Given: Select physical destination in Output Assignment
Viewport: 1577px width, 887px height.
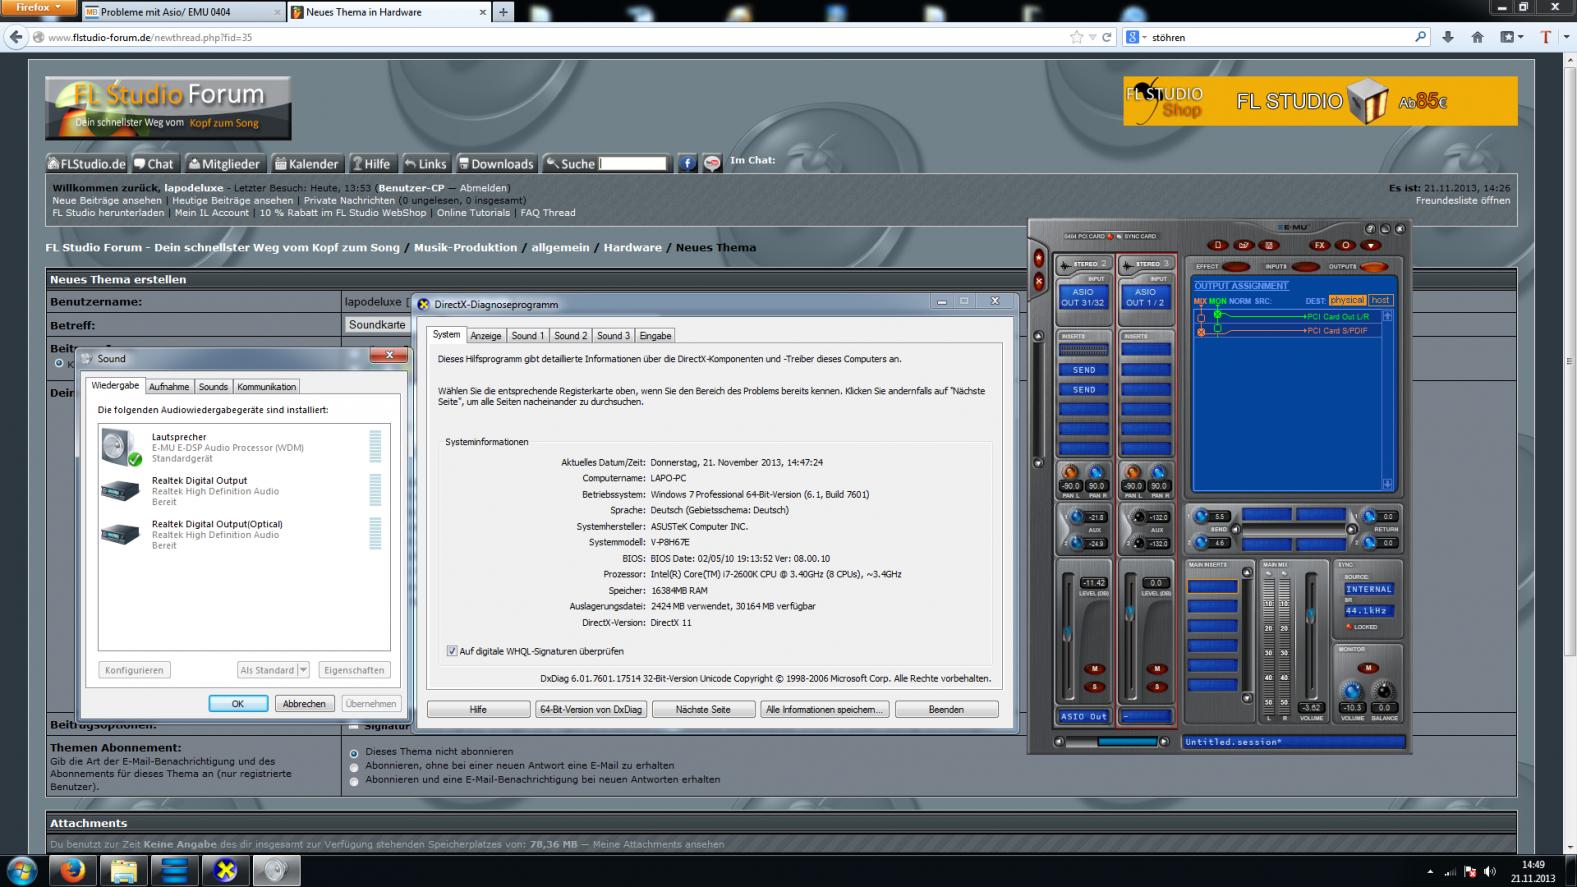Looking at the screenshot, I should click(1347, 300).
